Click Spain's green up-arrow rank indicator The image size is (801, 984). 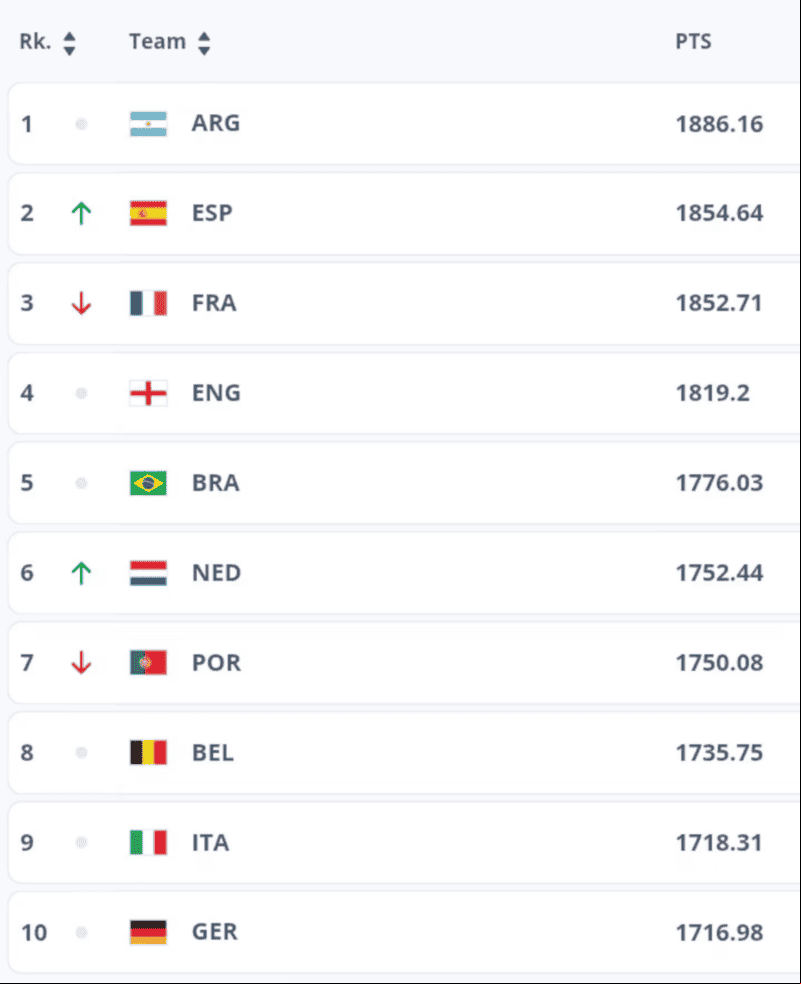81,213
